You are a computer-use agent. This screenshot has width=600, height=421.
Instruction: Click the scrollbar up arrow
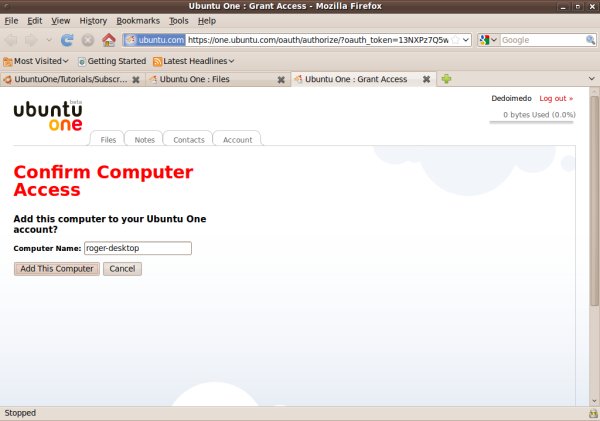(x=594, y=91)
